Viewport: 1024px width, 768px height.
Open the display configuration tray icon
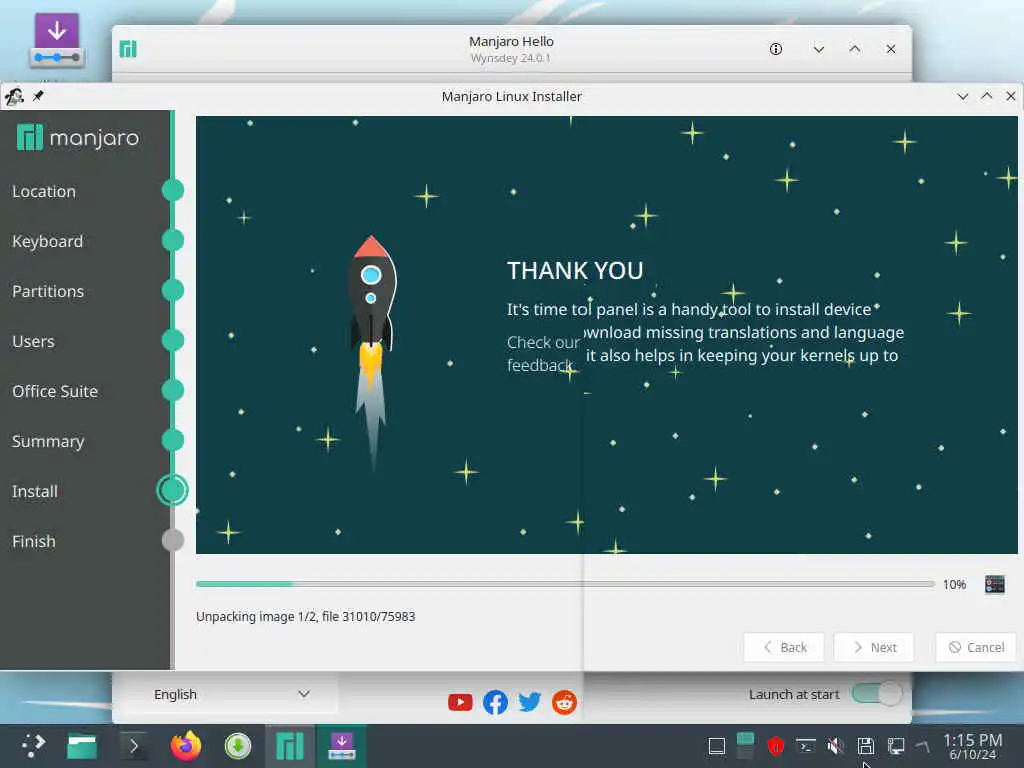[896, 746]
